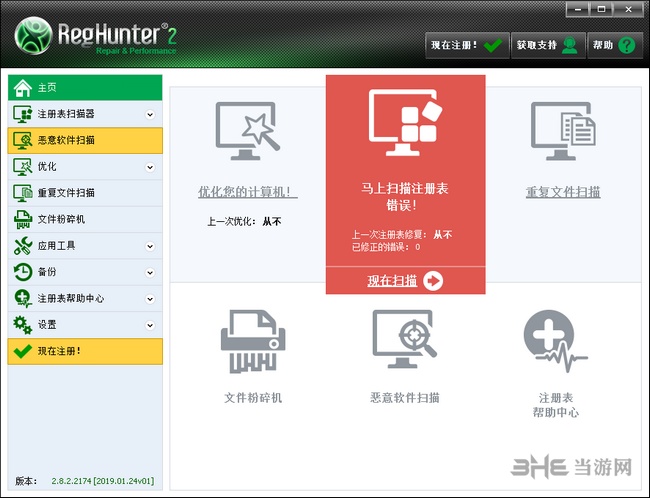Click the large optimize-computer monitor icon
The width and height of the screenshot is (650, 498).
click(x=248, y=131)
